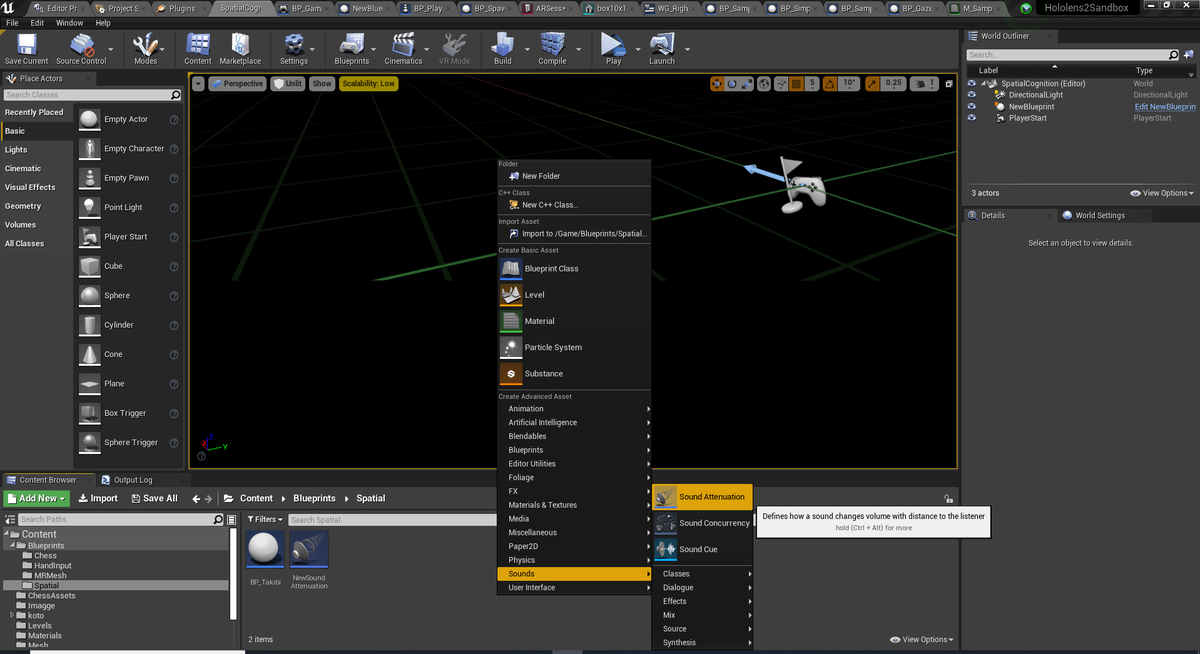Screen dimensions: 1200x654
Task: Open the Show menu in viewport
Action: coord(322,83)
